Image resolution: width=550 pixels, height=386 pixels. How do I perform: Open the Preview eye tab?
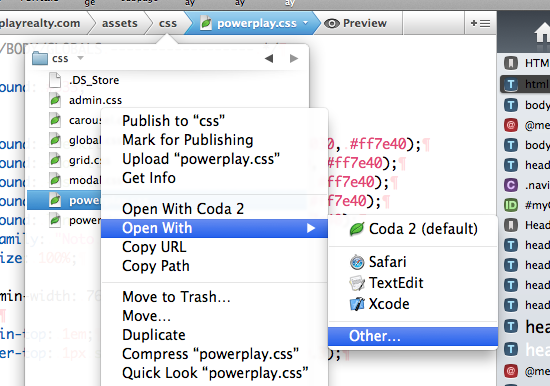click(356, 23)
